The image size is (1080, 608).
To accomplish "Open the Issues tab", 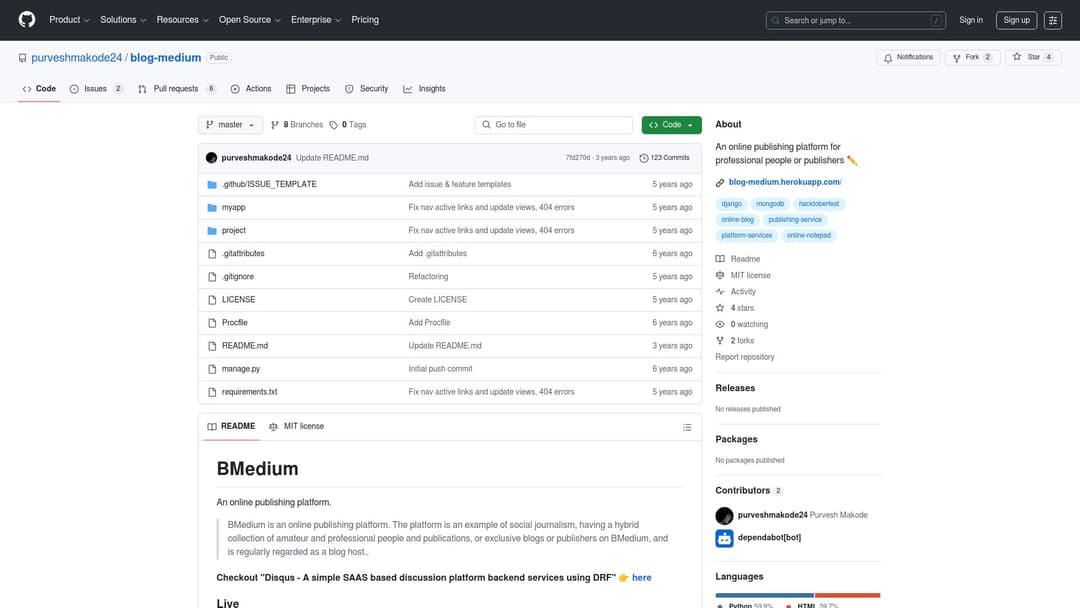I will [96, 89].
